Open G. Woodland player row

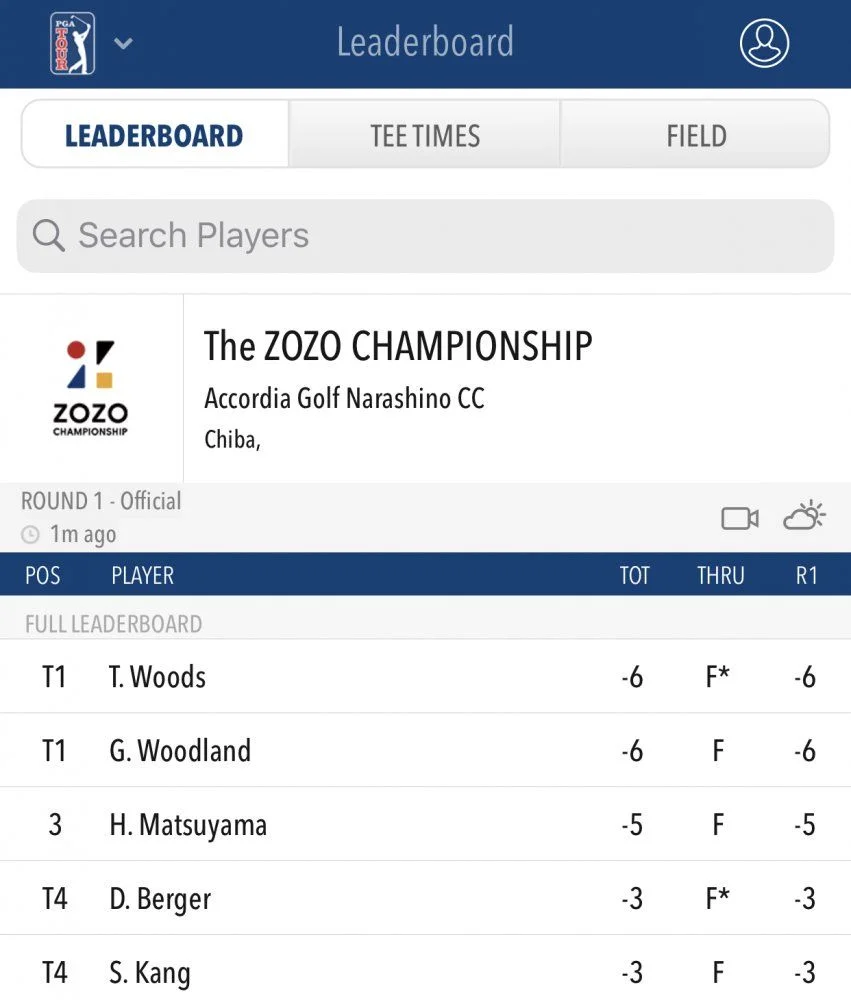point(426,751)
